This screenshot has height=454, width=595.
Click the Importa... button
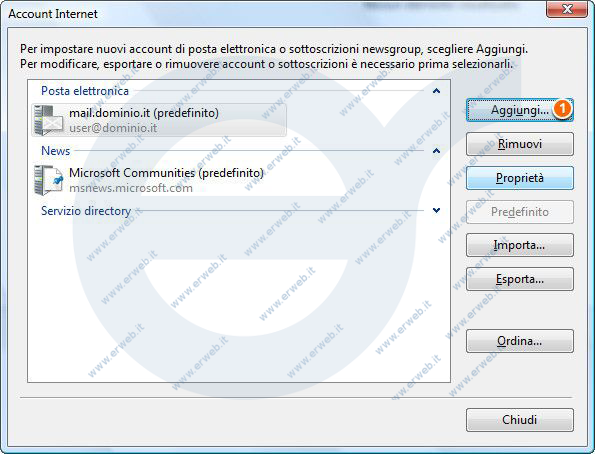pos(519,245)
